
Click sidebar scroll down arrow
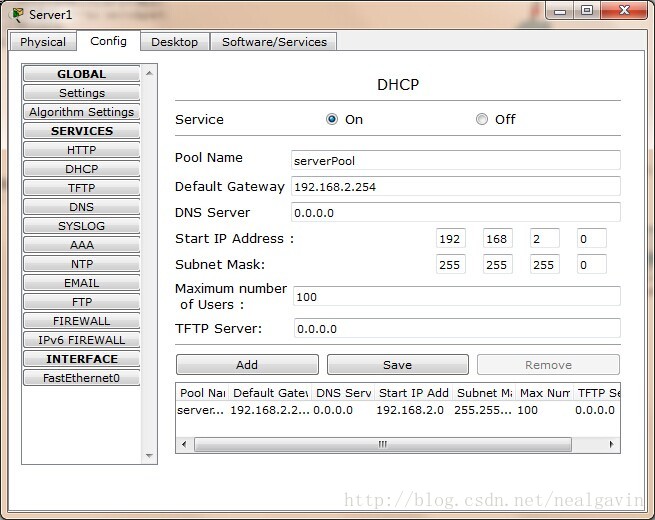coord(150,455)
